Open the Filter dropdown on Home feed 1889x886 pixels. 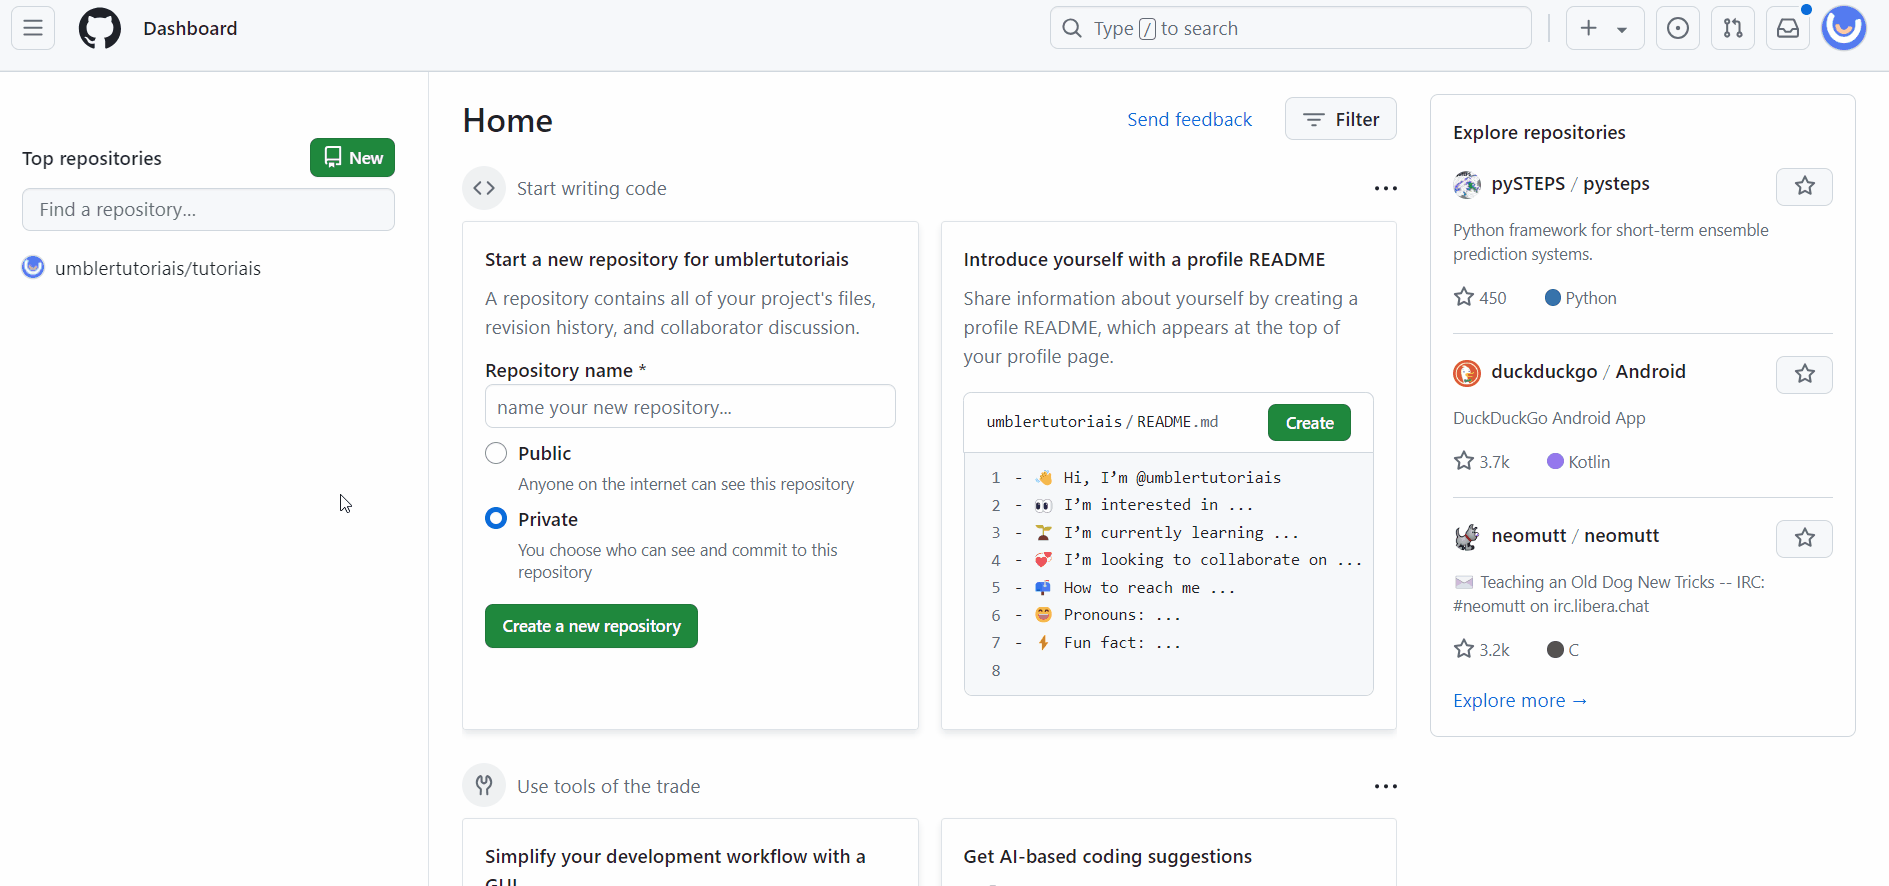[x=1340, y=119]
